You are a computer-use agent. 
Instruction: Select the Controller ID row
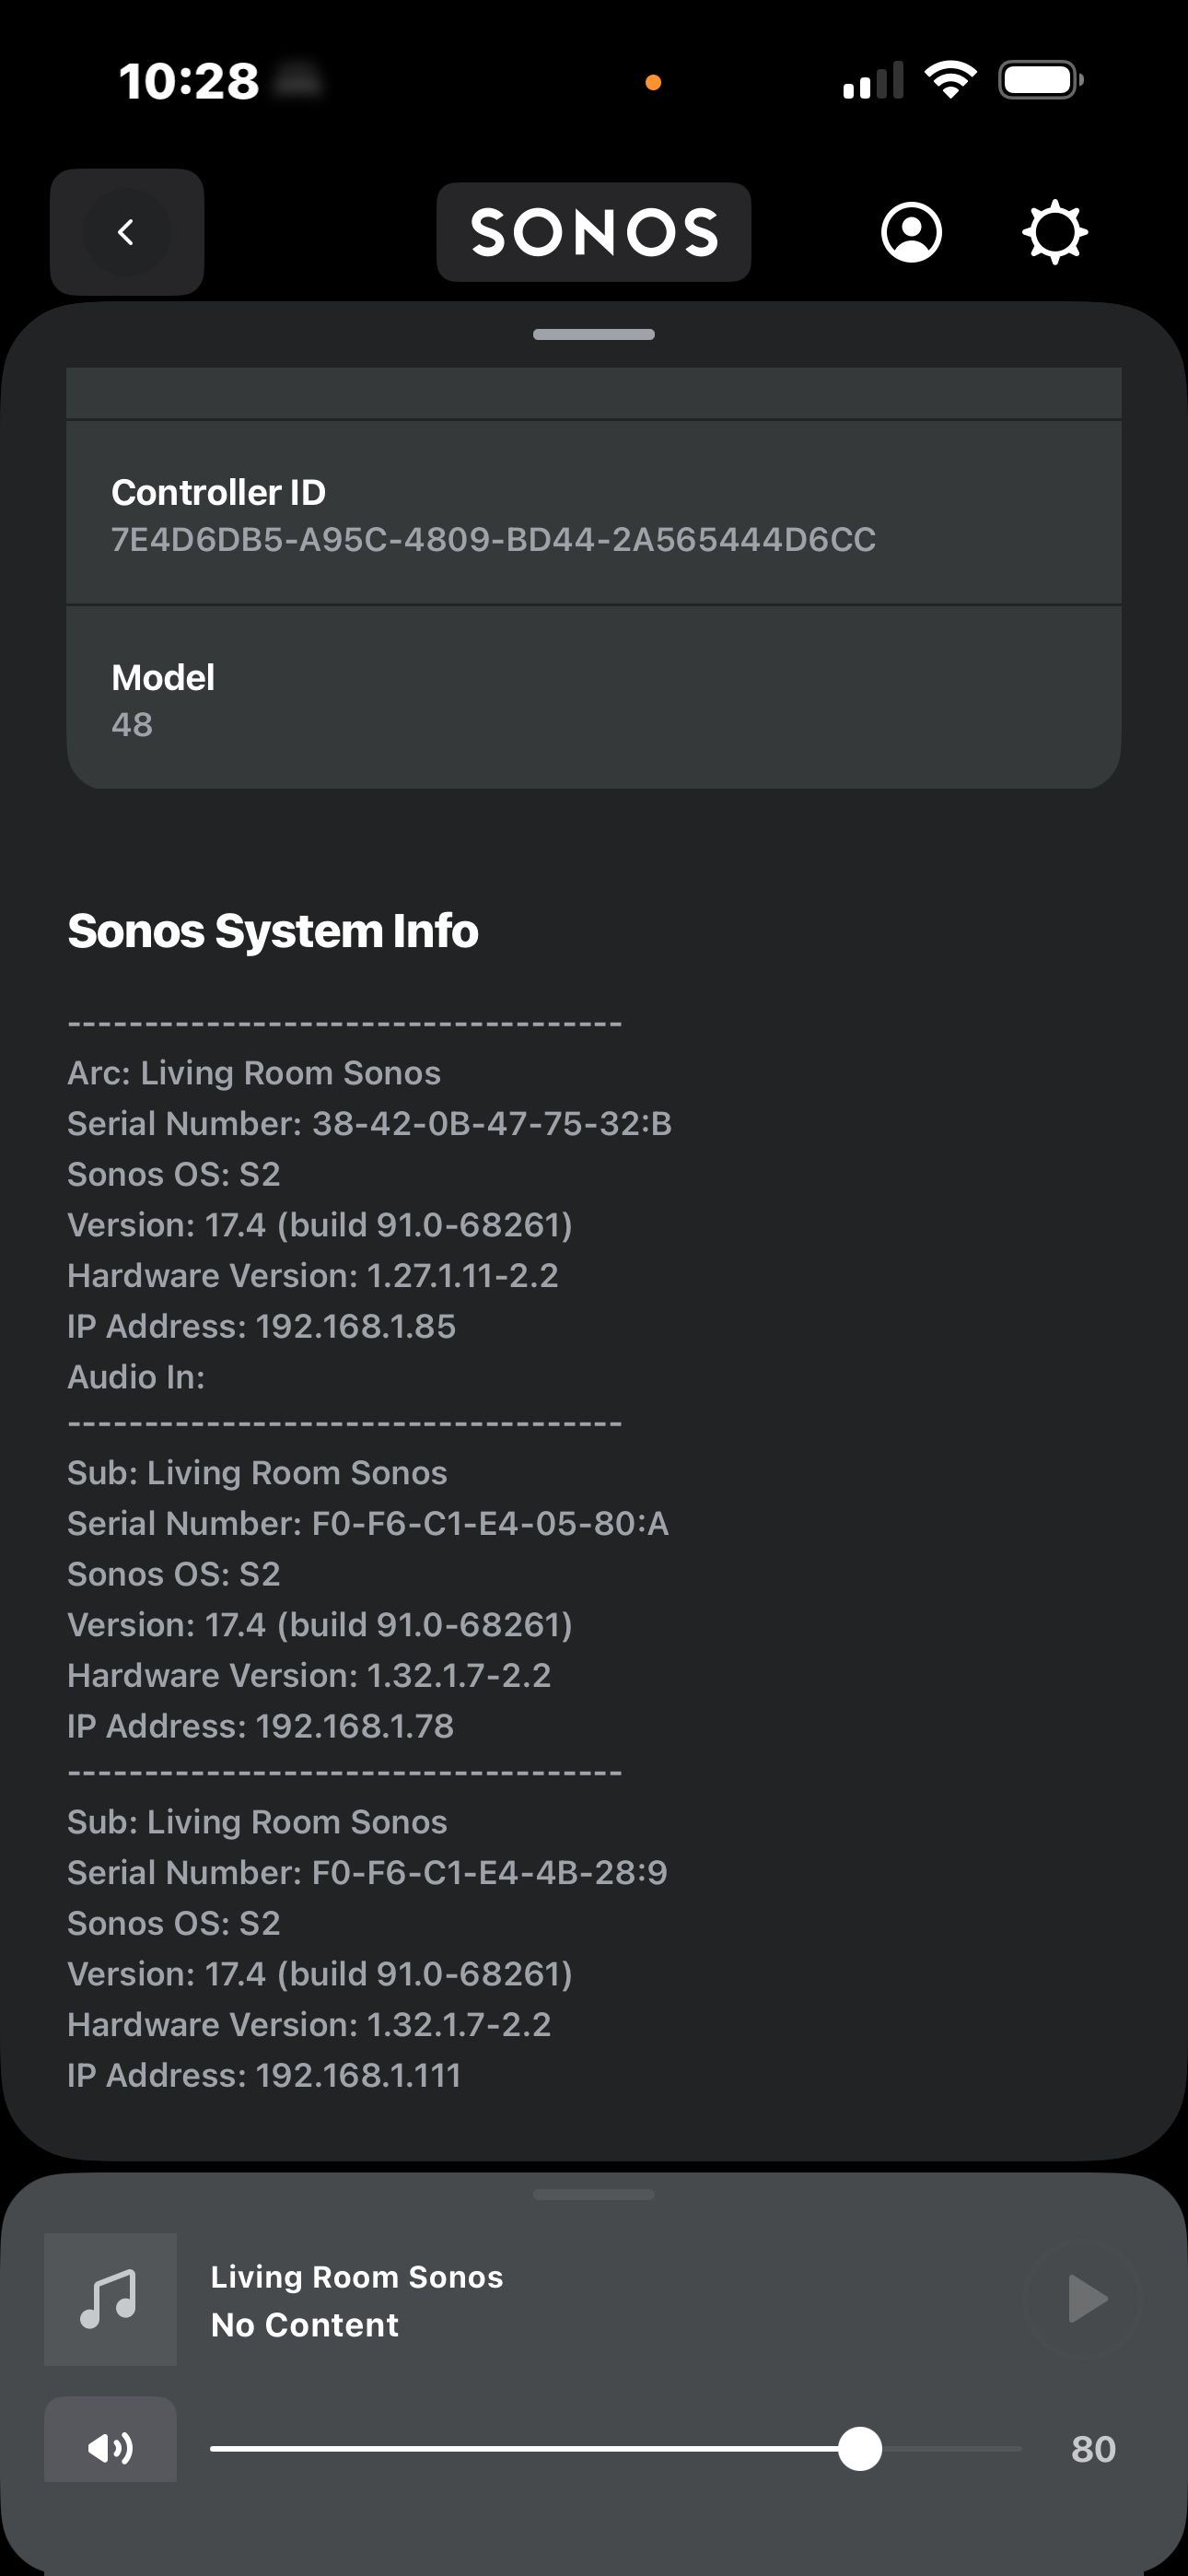click(x=594, y=514)
